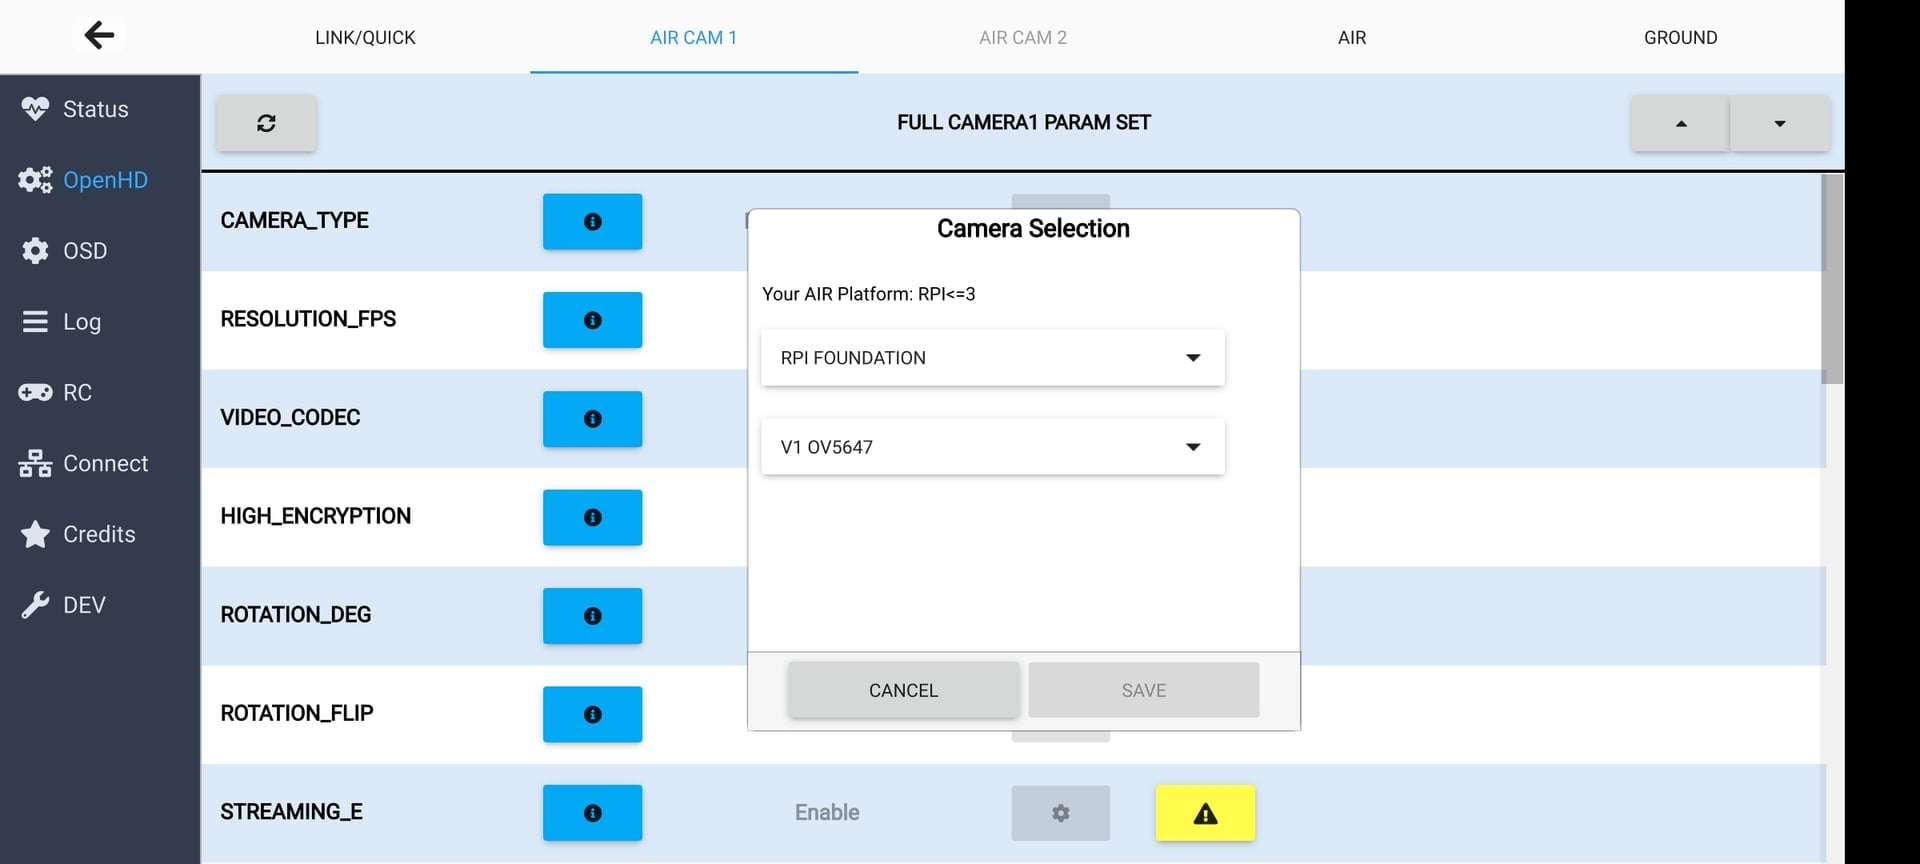Open the V1 OV5647 camera model dropdown
This screenshot has height=864, width=1920.
(x=992, y=447)
